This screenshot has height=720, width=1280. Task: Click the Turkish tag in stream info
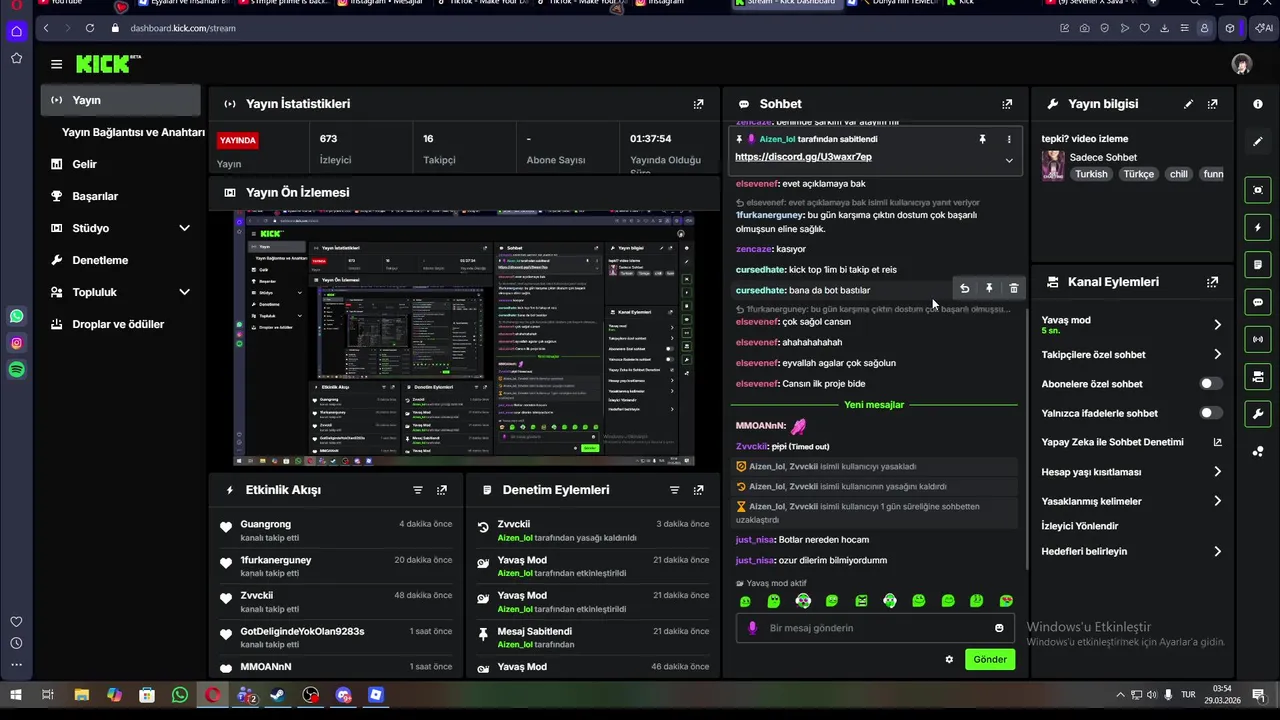[1091, 174]
